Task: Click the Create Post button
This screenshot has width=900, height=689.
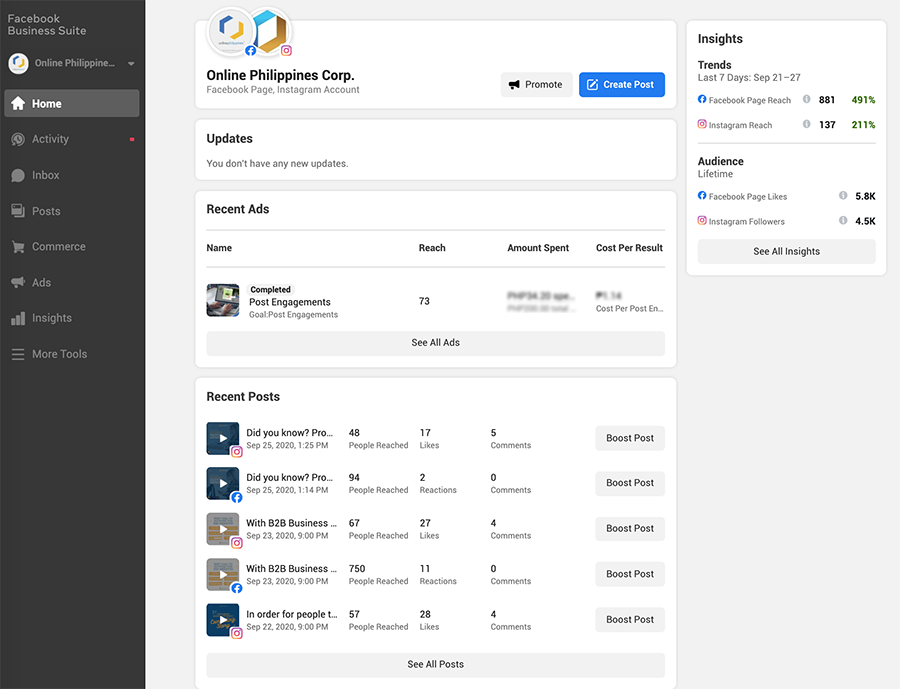Action: click(621, 85)
